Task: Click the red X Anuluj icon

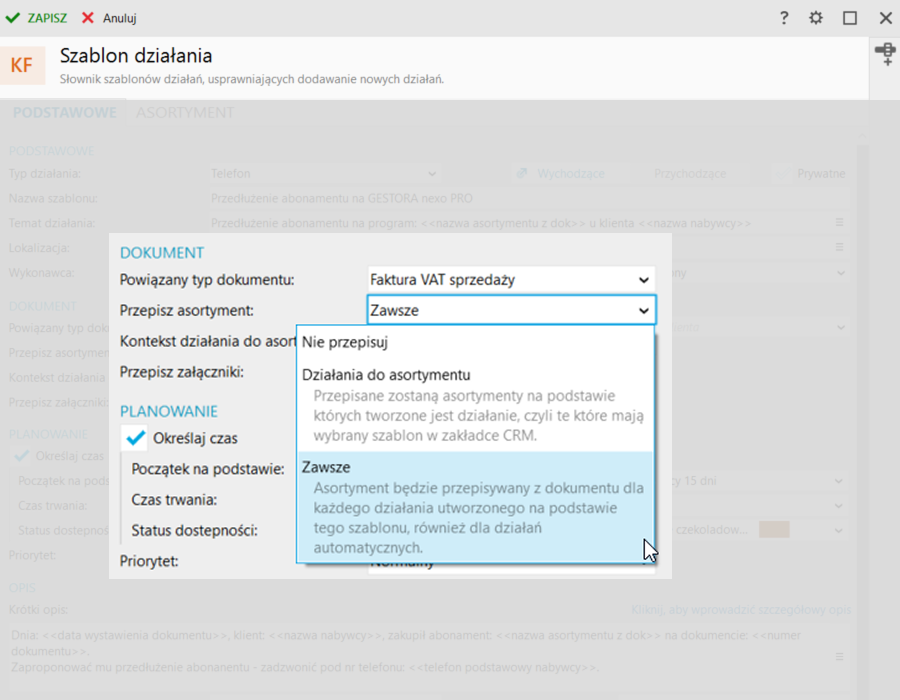Action: pyautogui.click(x=88, y=18)
